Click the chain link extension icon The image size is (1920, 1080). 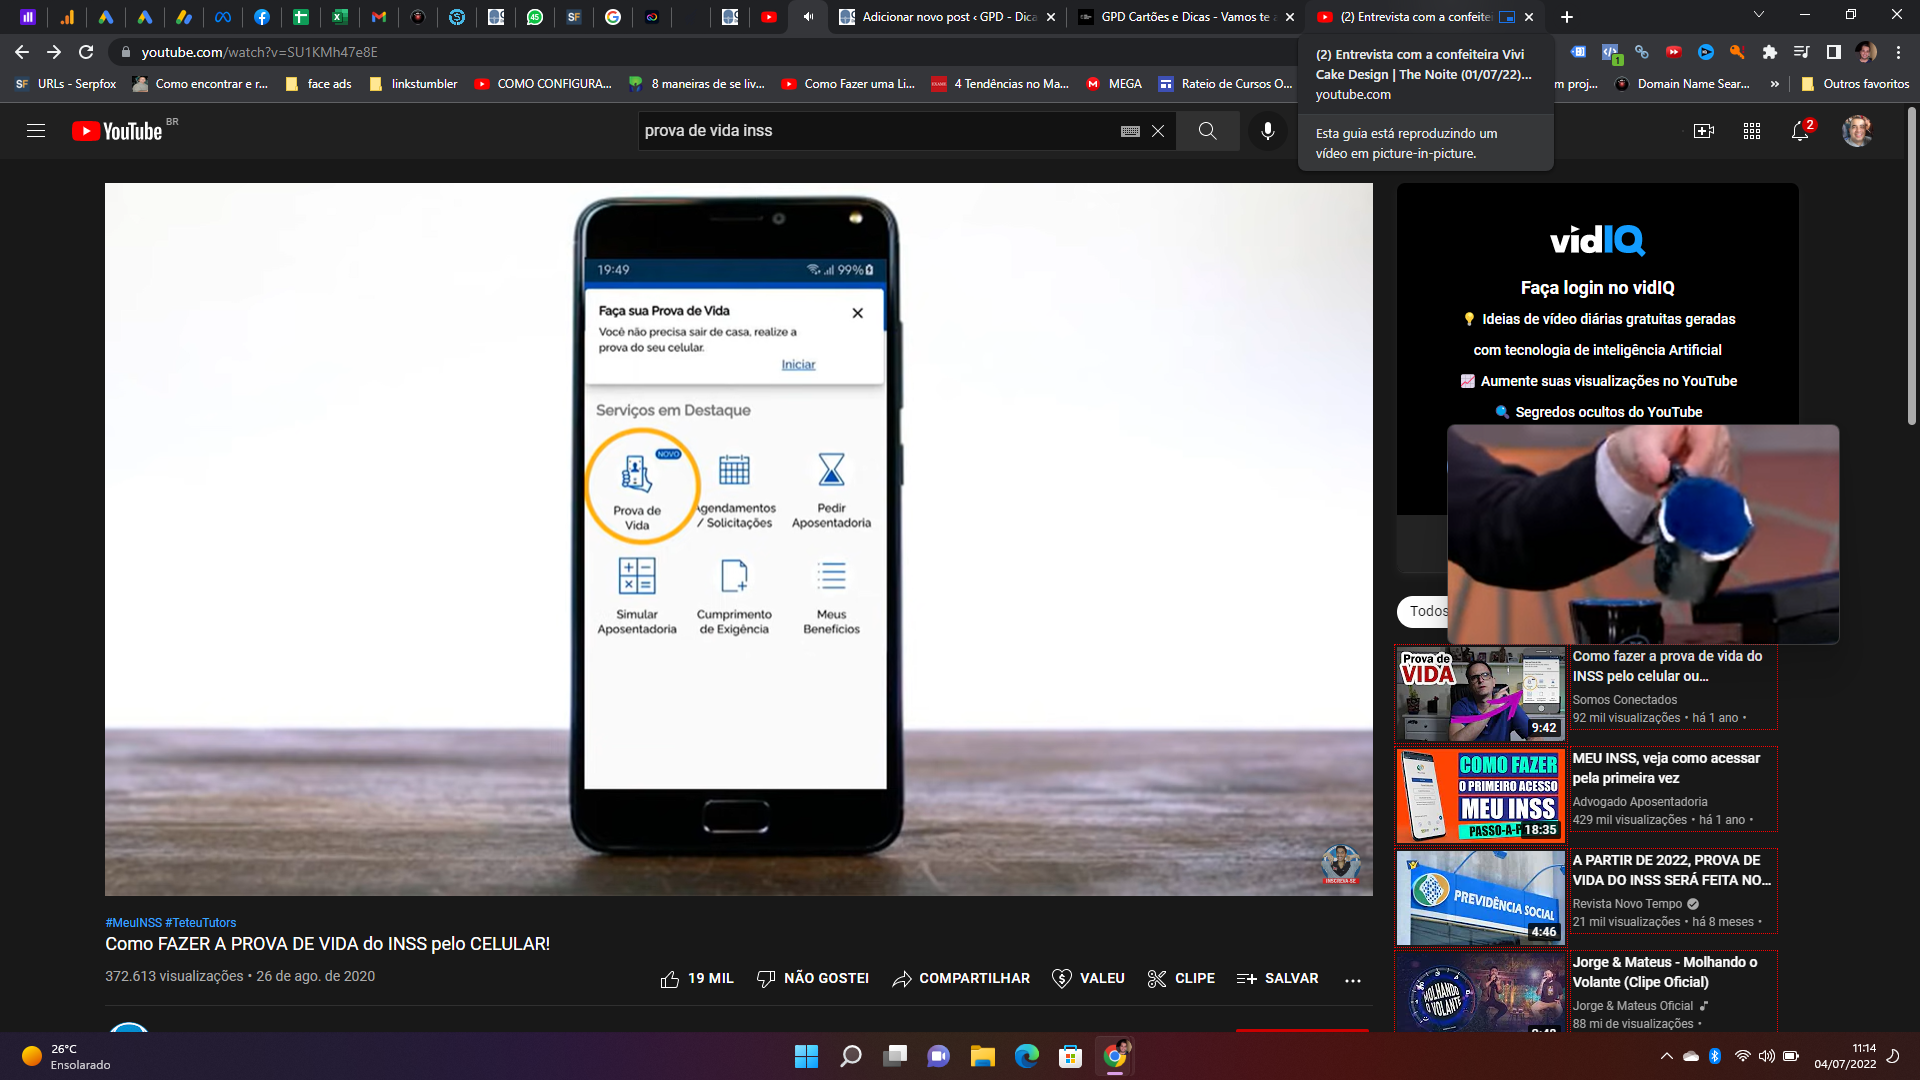tap(1641, 52)
